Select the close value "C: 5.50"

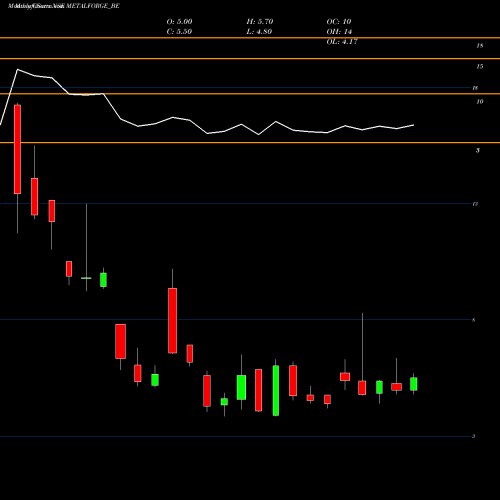(x=179, y=32)
